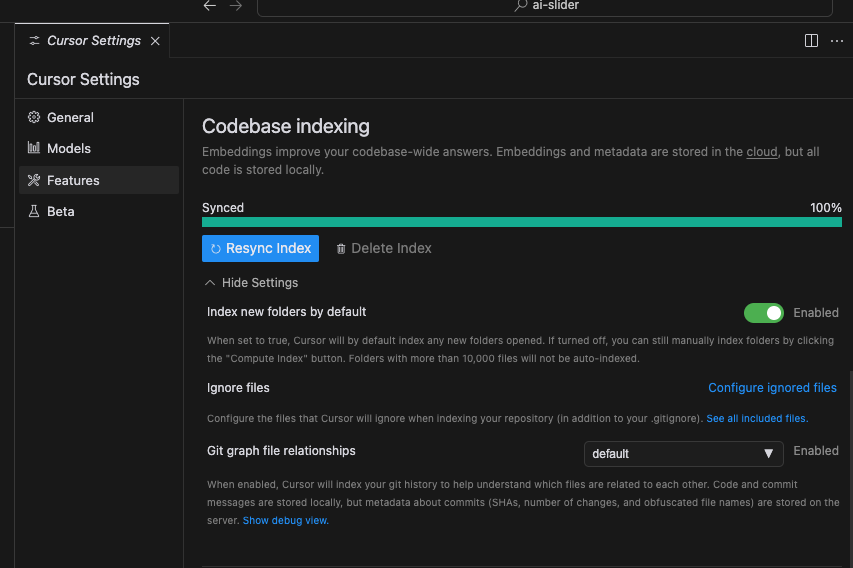Screen dimensions: 853x568
Task: Click the split editor layout icon
Action: 811,41
